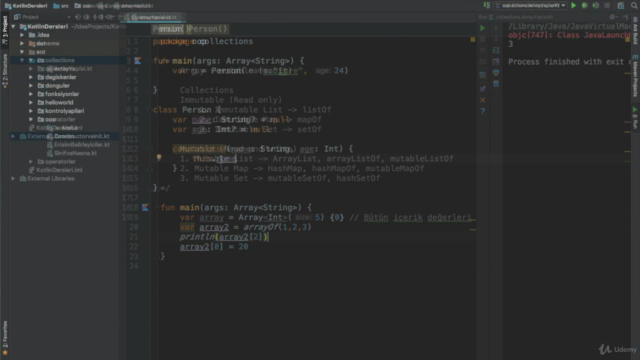This screenshot has height=360, width=640.
Task: Open the run configuration dropdown
Action: click(x=530, y=6)
